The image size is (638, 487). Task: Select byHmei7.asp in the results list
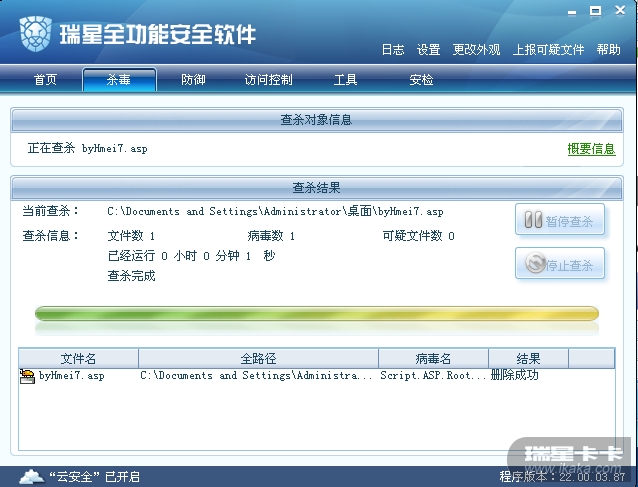[x=72, y=376]
